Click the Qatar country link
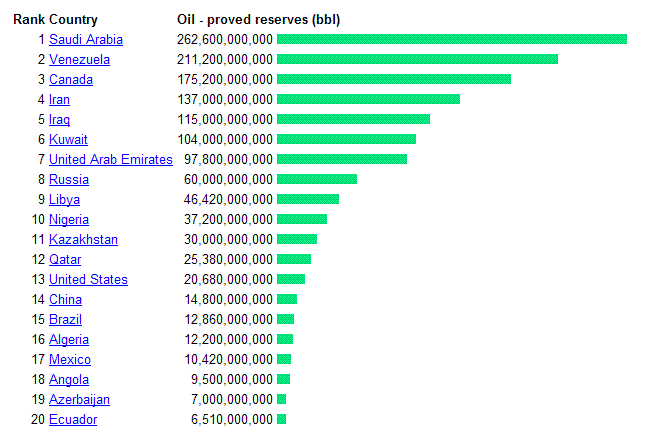 65,260
